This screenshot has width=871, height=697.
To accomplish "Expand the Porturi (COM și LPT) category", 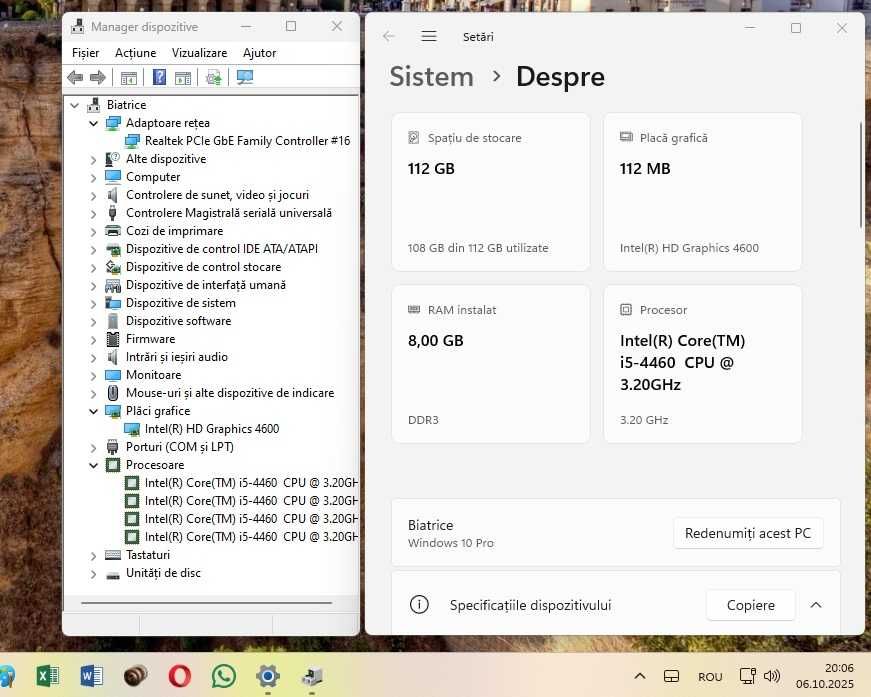I will [x=93, y=448].
